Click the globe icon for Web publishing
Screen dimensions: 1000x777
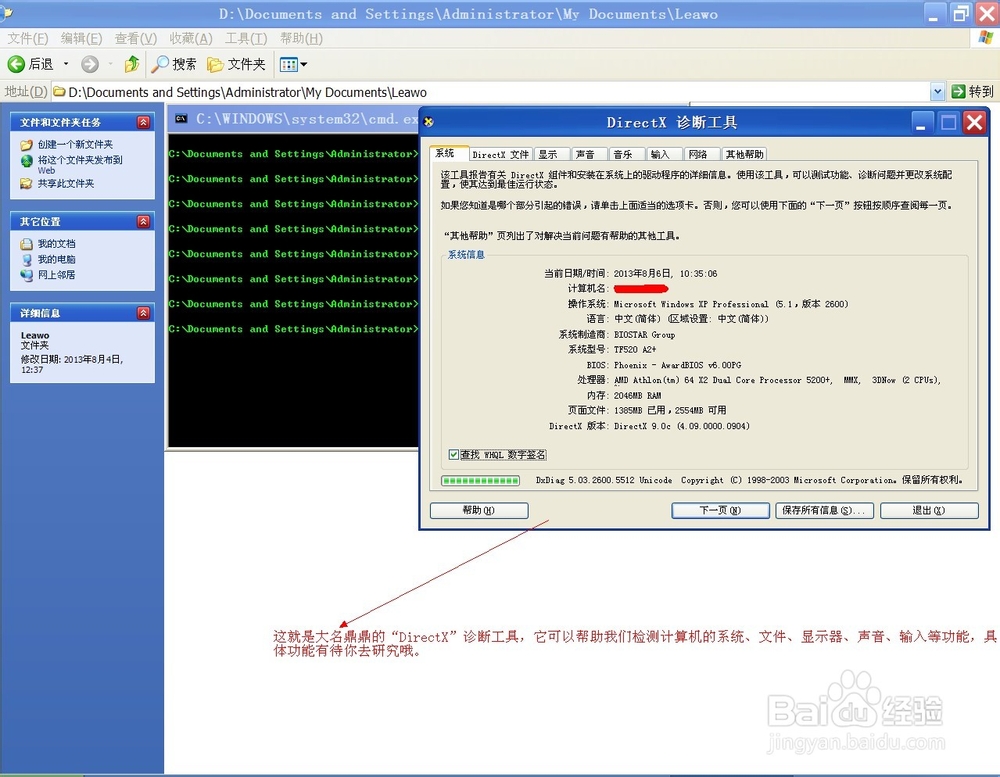tap(26, 161)
